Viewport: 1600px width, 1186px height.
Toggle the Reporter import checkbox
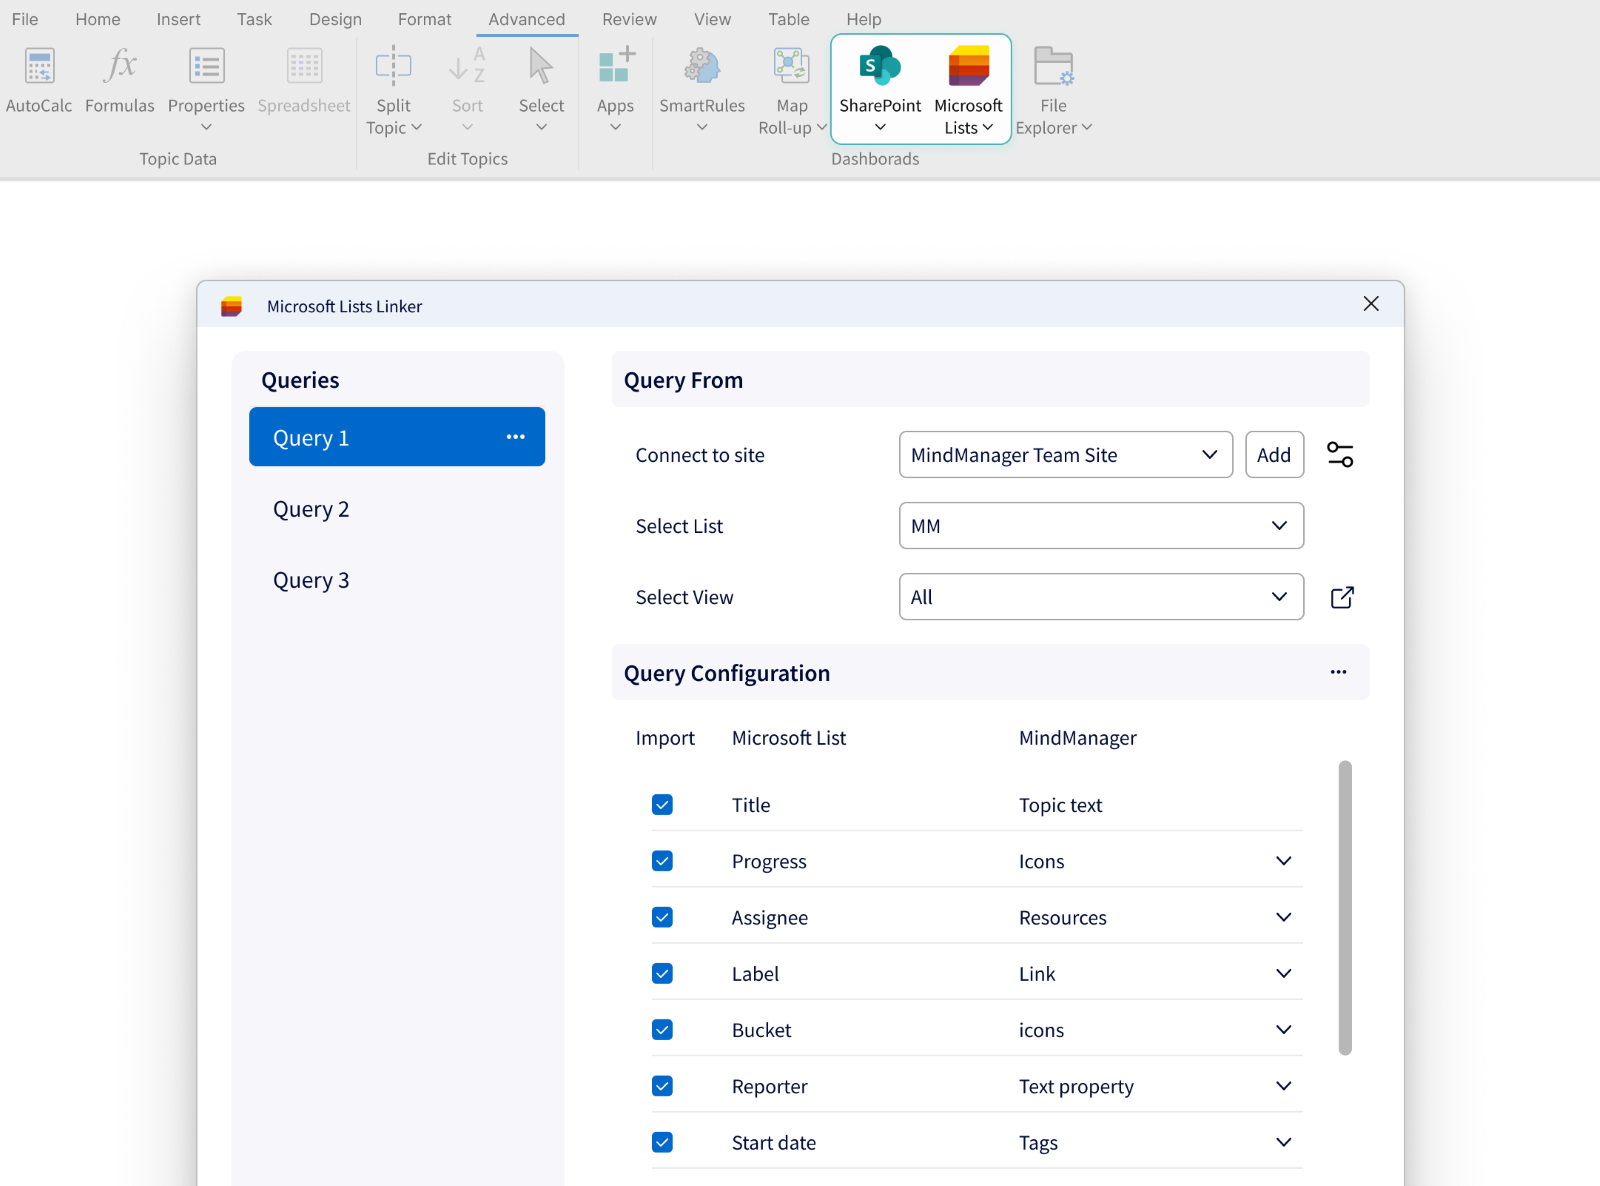(x=662, y=1086)
